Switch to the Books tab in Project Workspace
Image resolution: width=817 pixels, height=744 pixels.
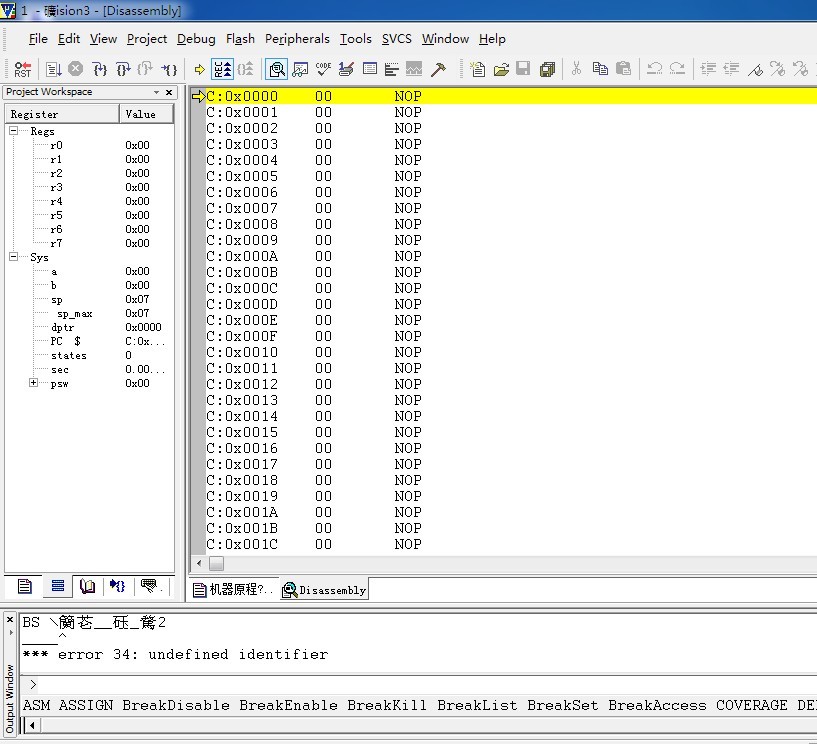[x=88, y=586]
